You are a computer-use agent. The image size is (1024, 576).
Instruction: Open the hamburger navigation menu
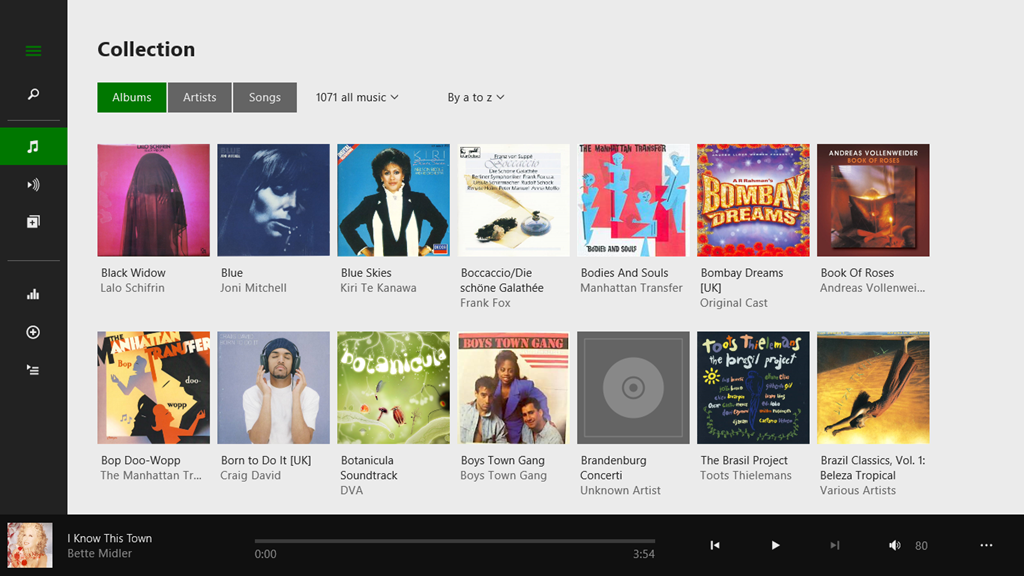[33, 51]
